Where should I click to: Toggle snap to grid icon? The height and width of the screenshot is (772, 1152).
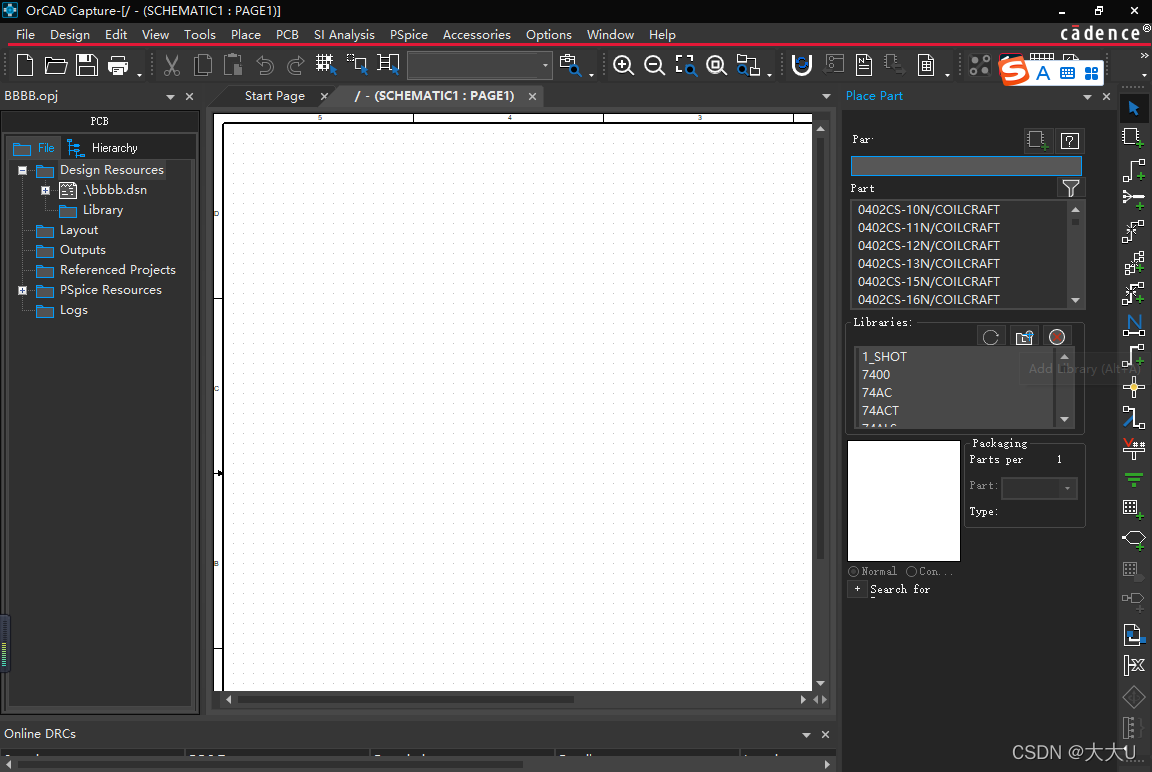[x=325, y=65]
